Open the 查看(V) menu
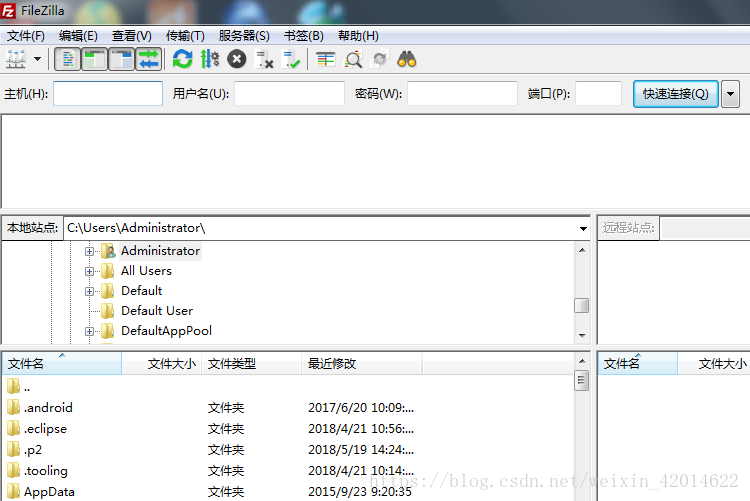This screenshot has height=501, width=750. (132, 36)
